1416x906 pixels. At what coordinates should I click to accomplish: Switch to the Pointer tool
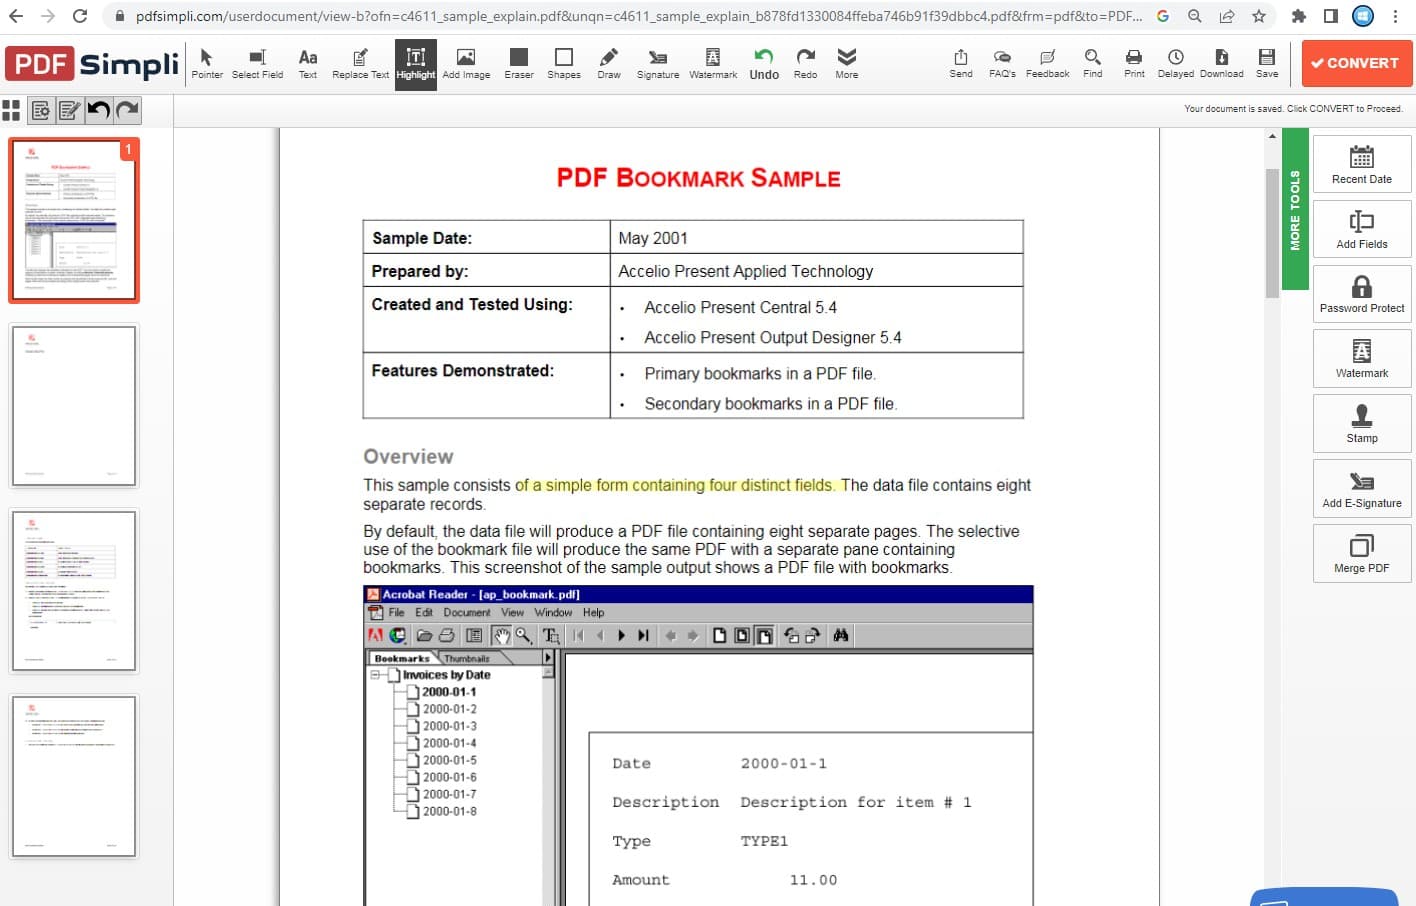(x=207, y=63)
